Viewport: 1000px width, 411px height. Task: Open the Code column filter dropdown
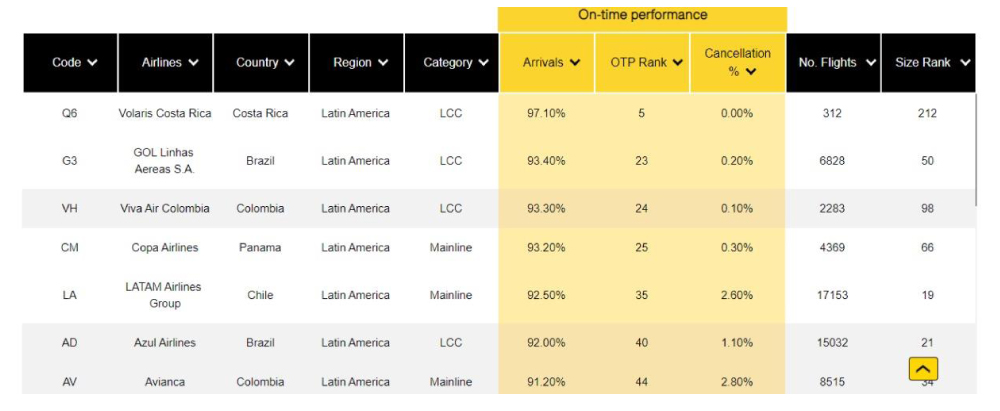point(93,63)
